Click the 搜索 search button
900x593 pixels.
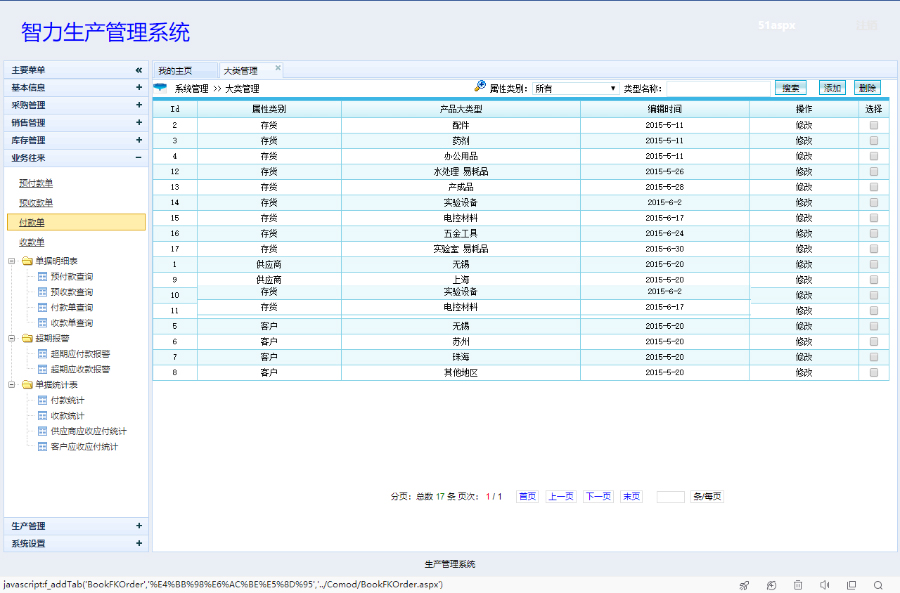pos(791,88)
